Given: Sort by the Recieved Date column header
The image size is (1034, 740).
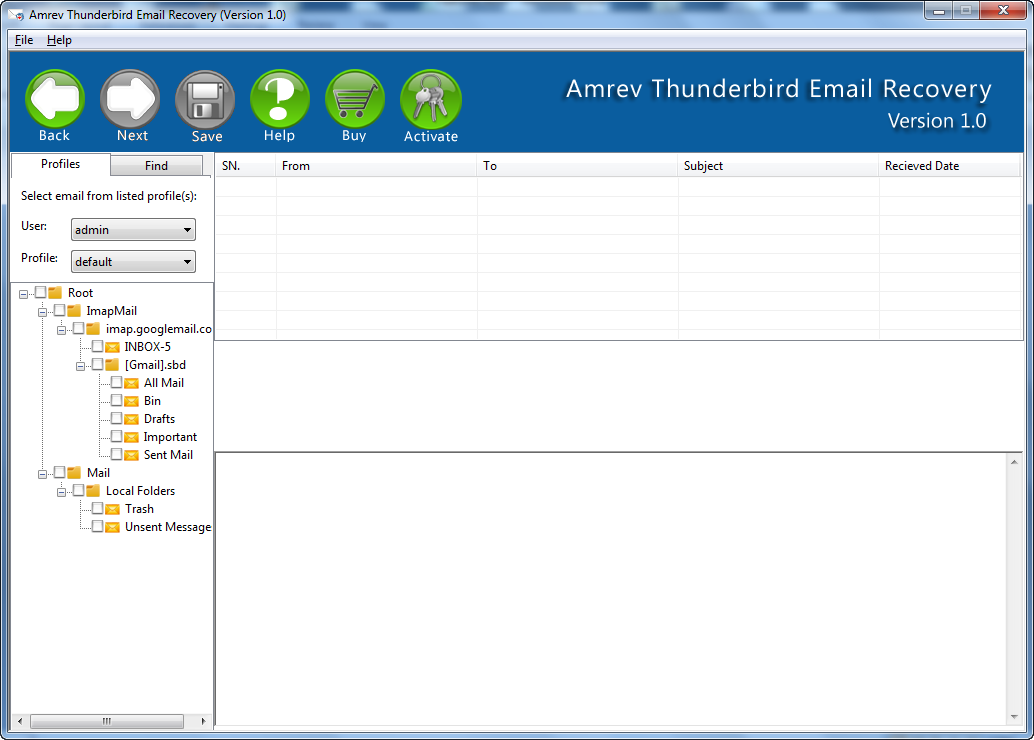Looking at the screenshot, I should point(950,166).
